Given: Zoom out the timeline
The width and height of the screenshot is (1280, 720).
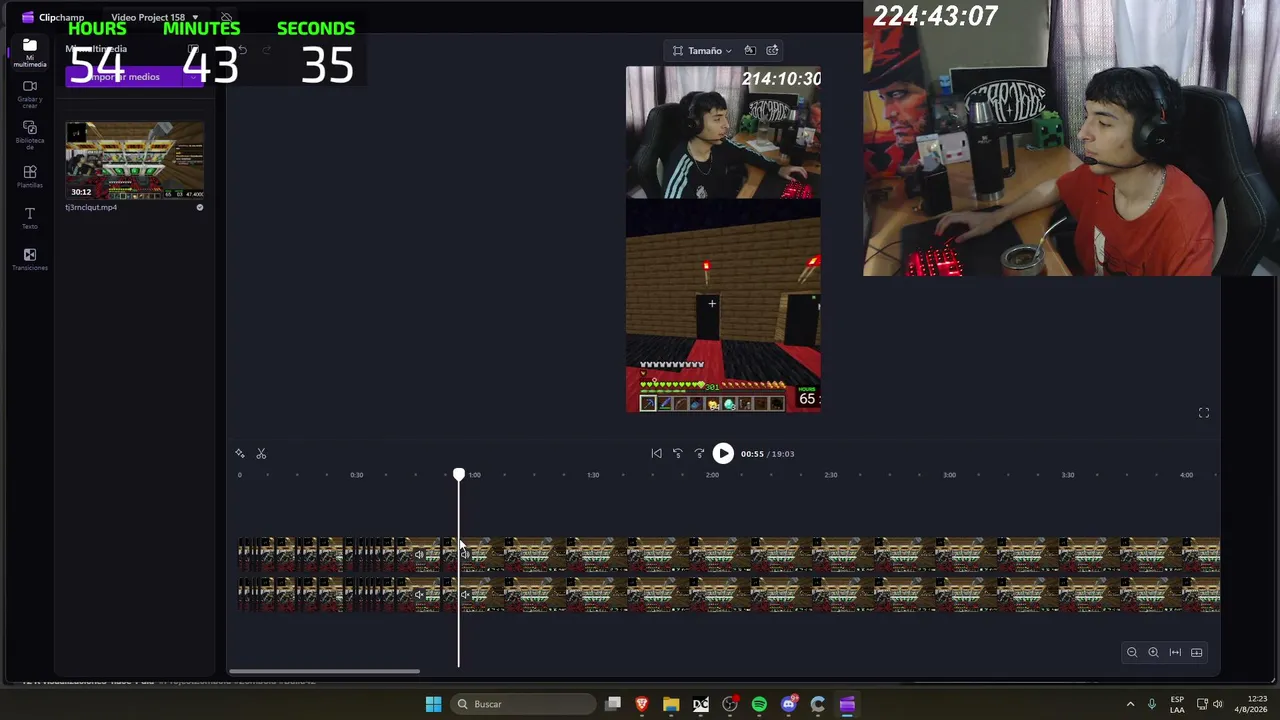Looking at the screenshot, I should tap(1132, 653).
